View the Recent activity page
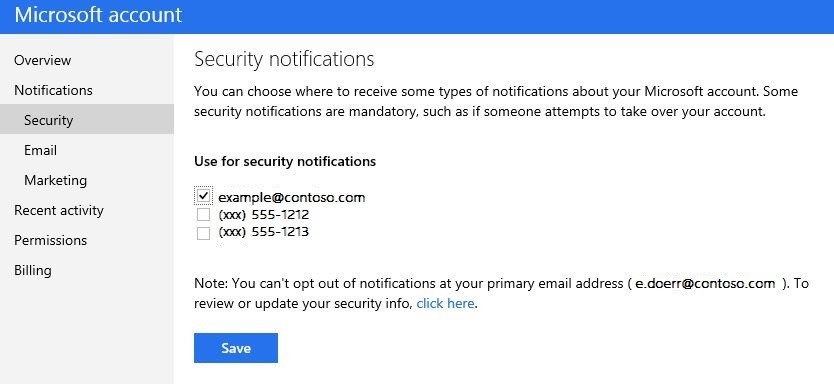Image resolution: width=834 pixels, height=384 pixels. (x=59, y=210)
